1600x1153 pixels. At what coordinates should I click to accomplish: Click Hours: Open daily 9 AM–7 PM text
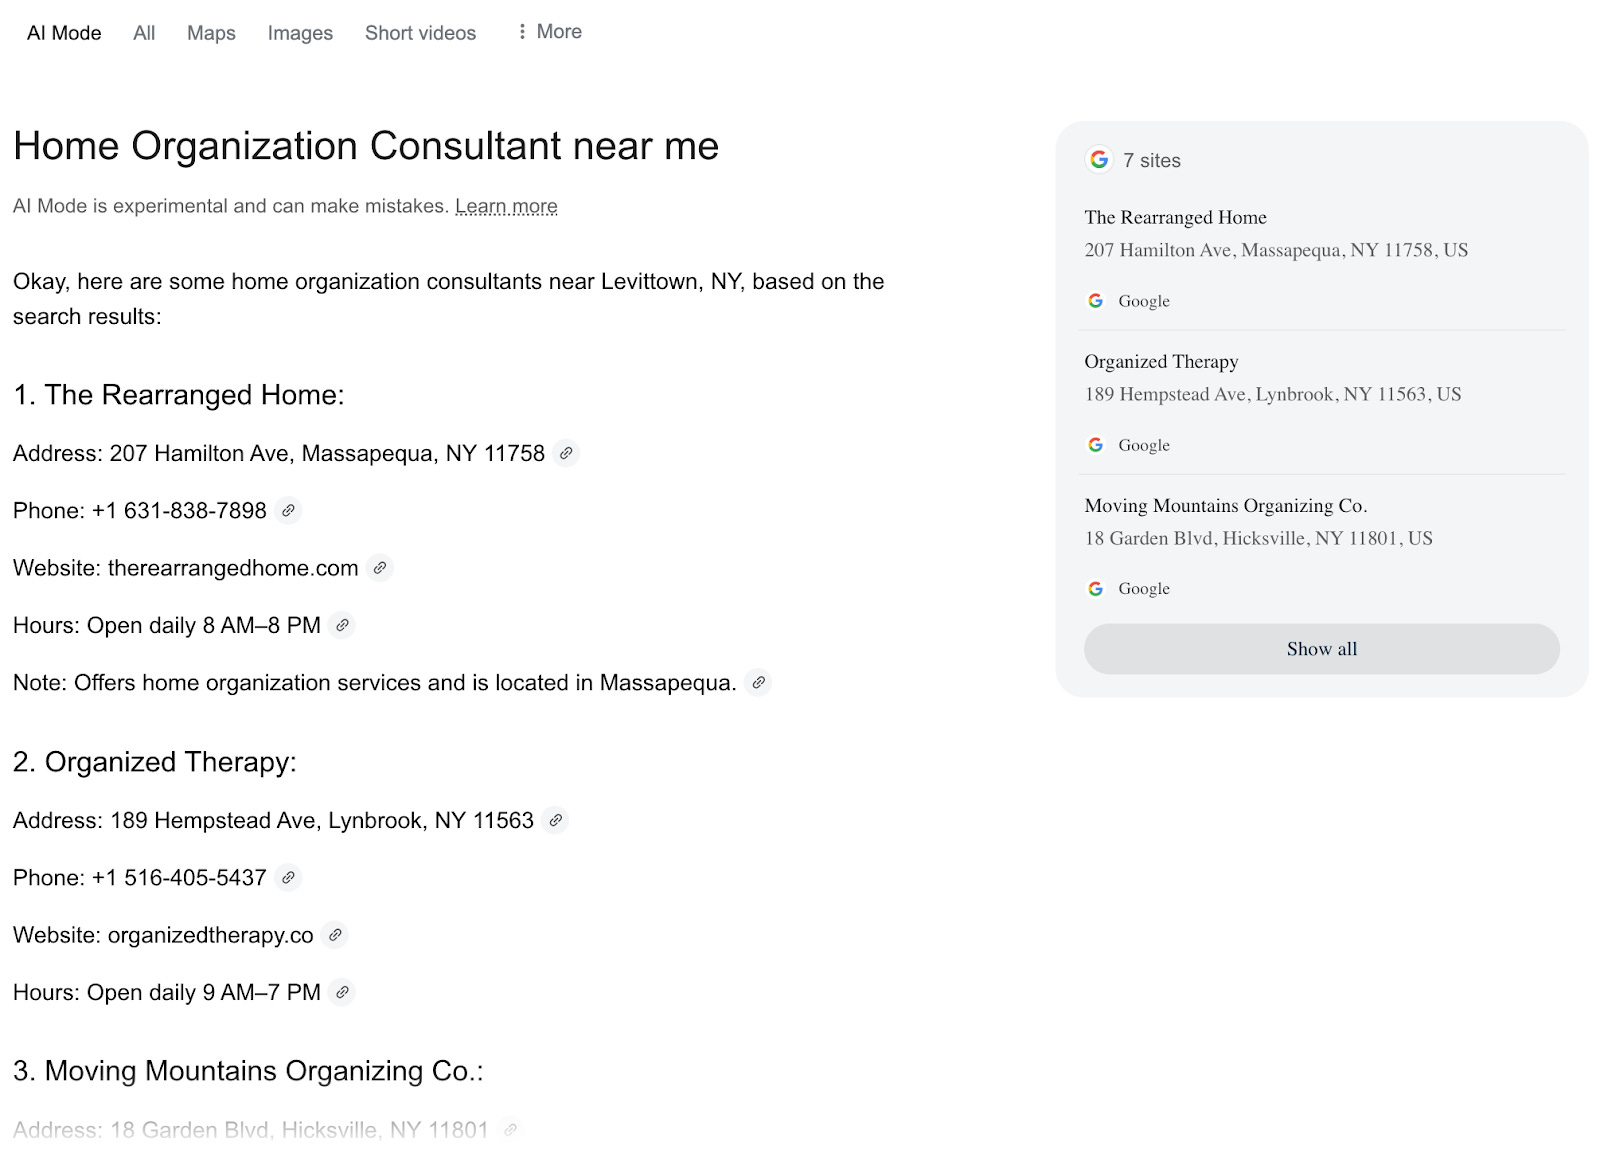pos(167,992)
